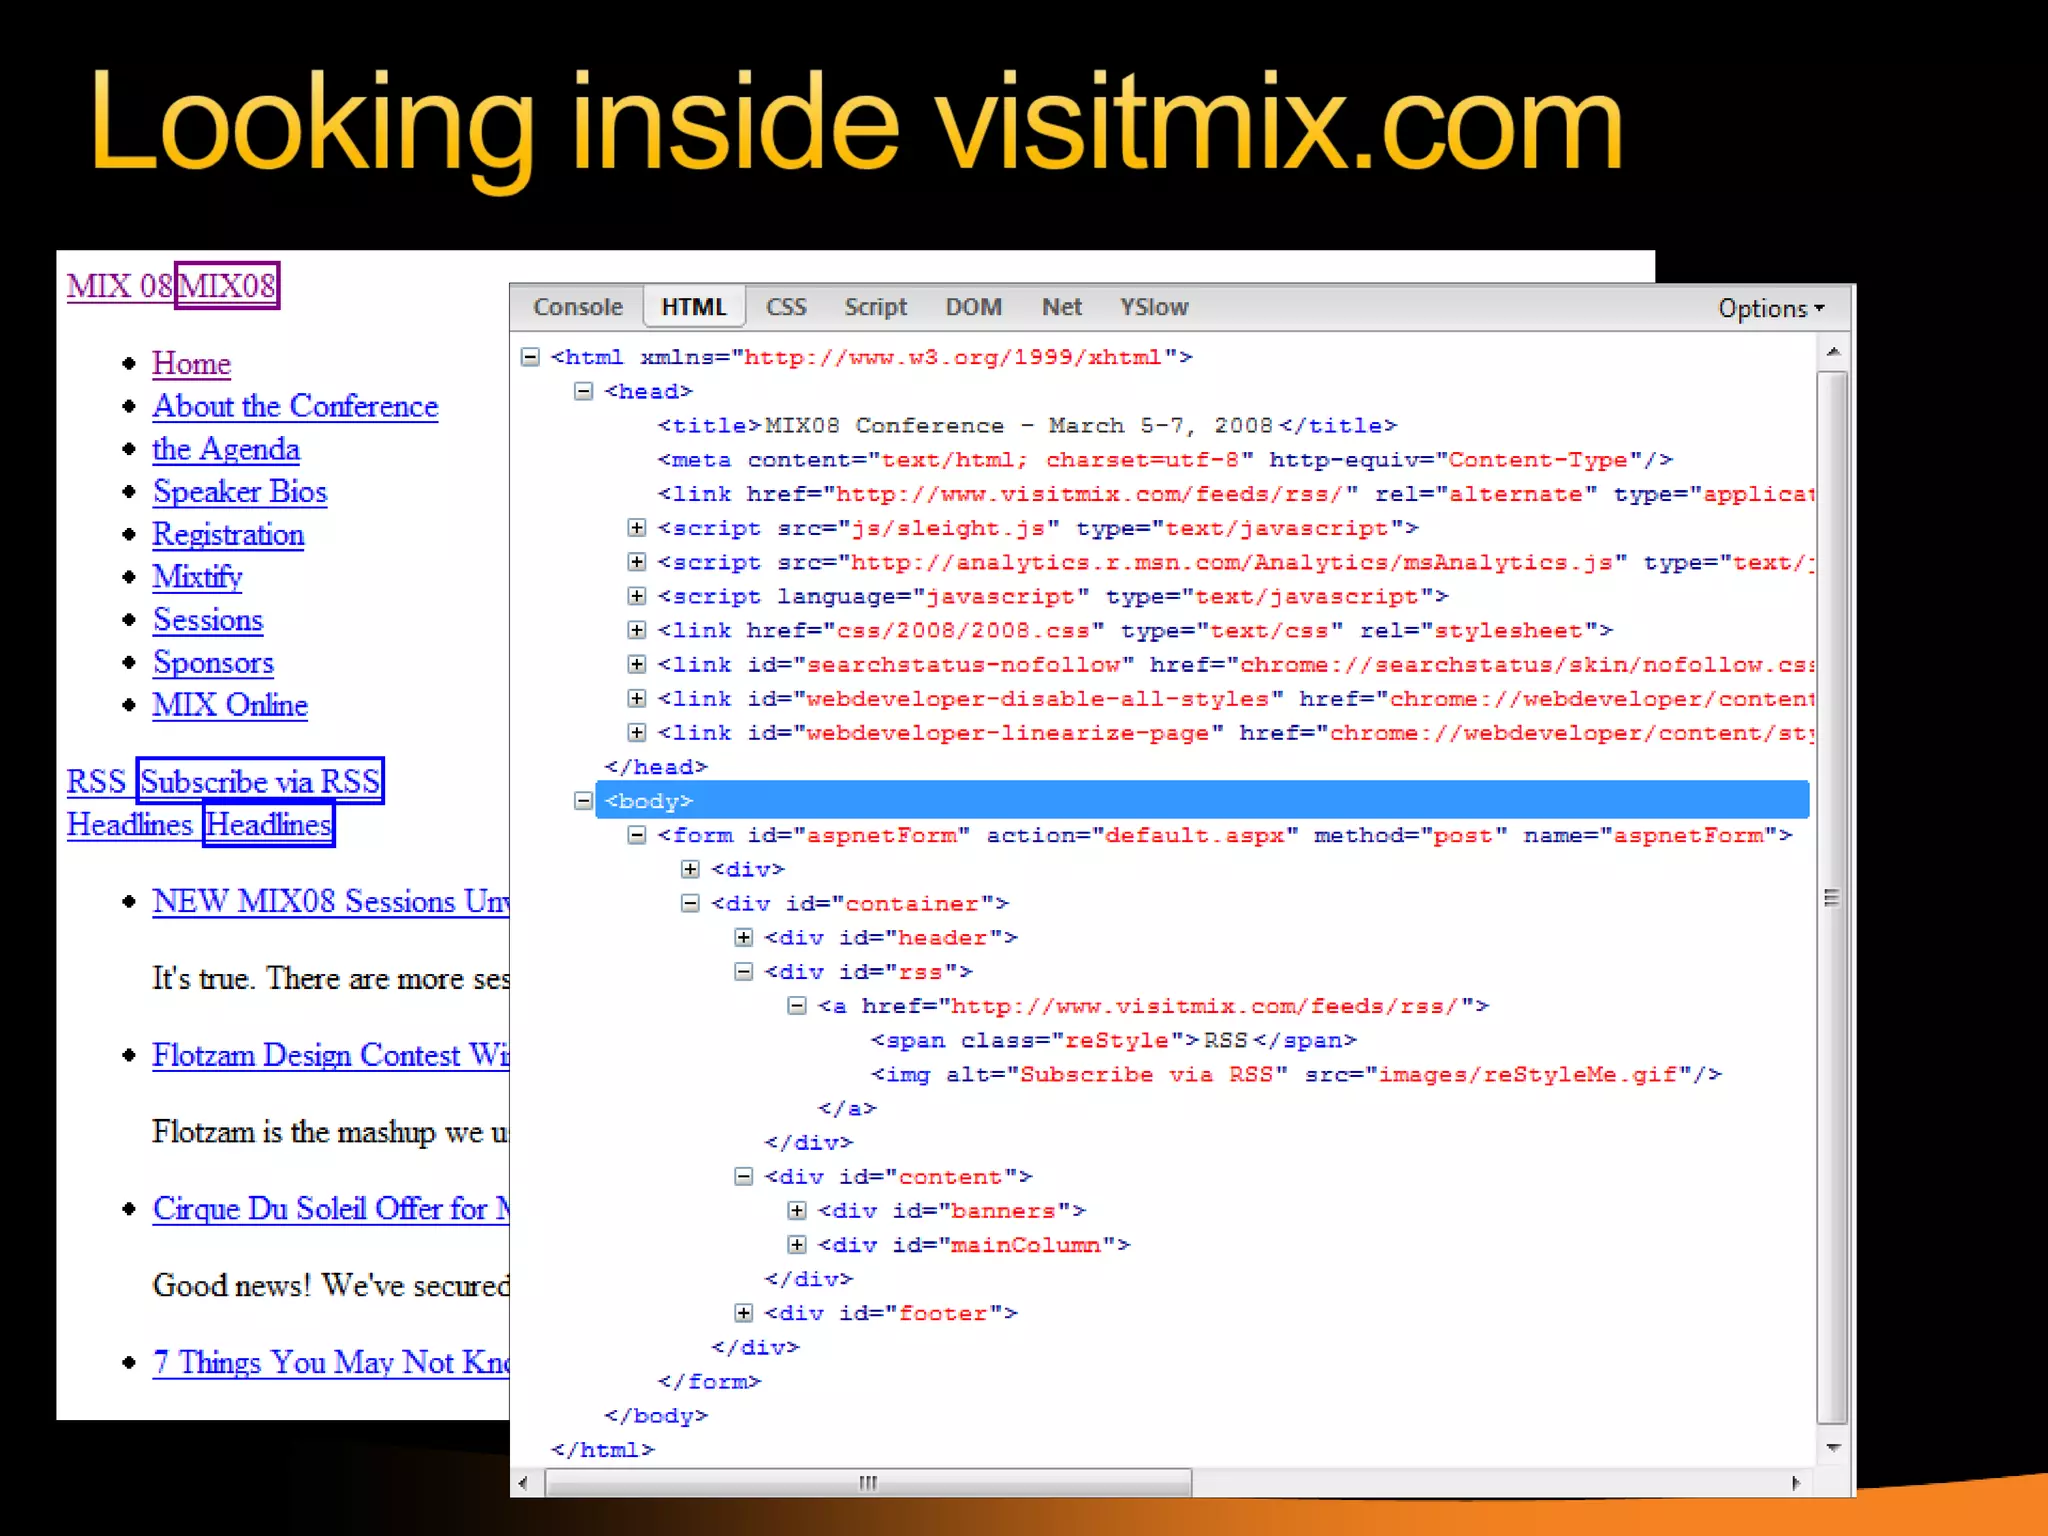Collapse the div id container node
This screenshot has width=2048, height=1536.
690,903
